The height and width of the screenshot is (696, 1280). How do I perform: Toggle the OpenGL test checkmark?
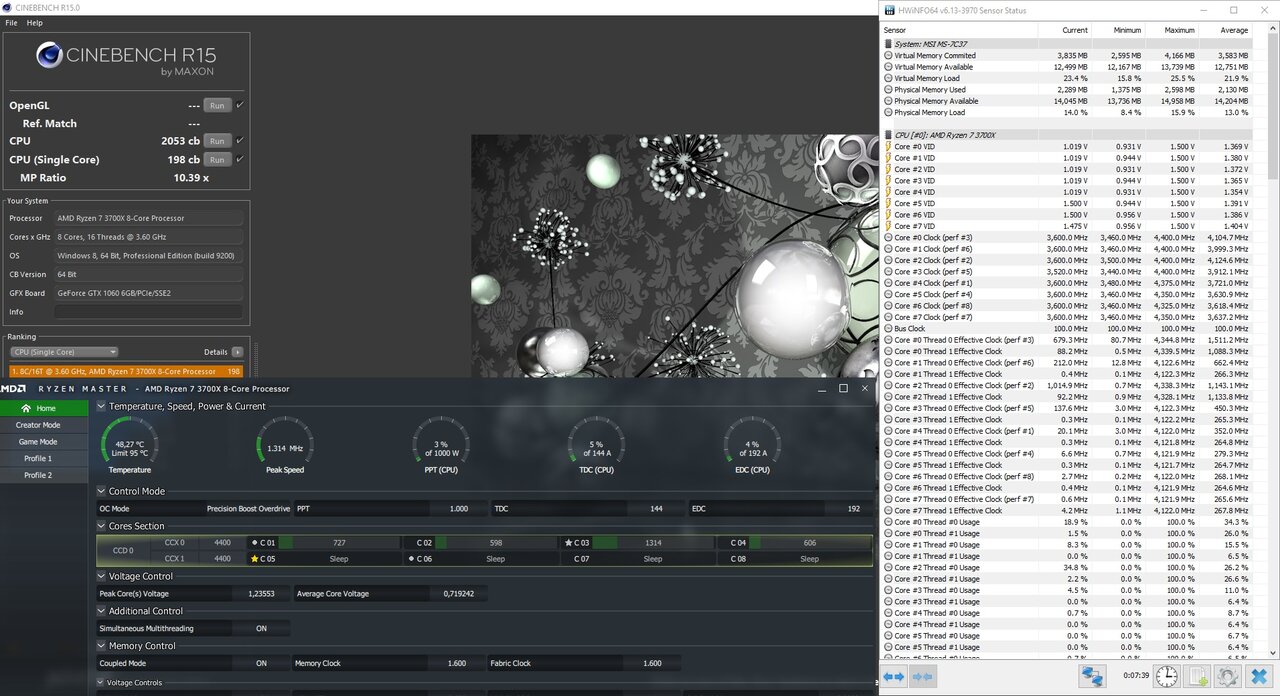click(x=240, y=105)
